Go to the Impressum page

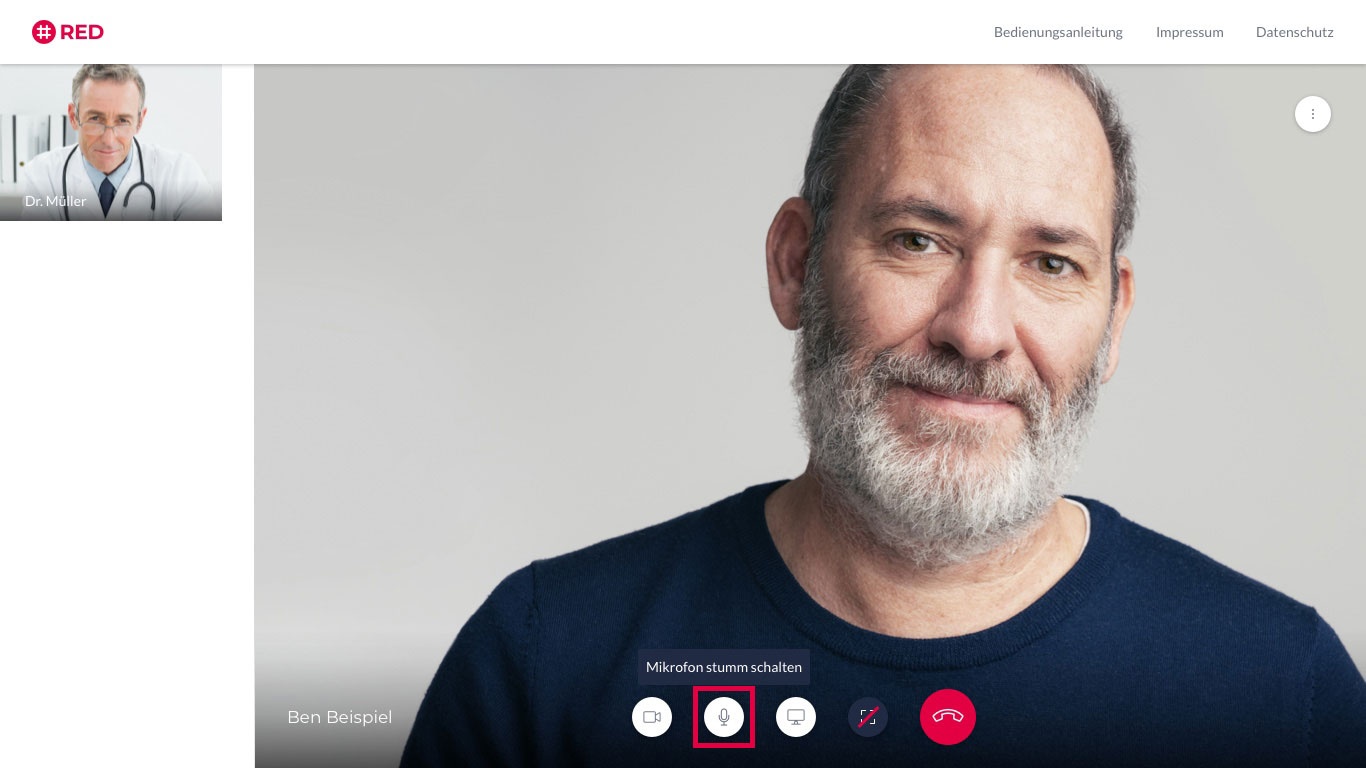pos(1190,32)
